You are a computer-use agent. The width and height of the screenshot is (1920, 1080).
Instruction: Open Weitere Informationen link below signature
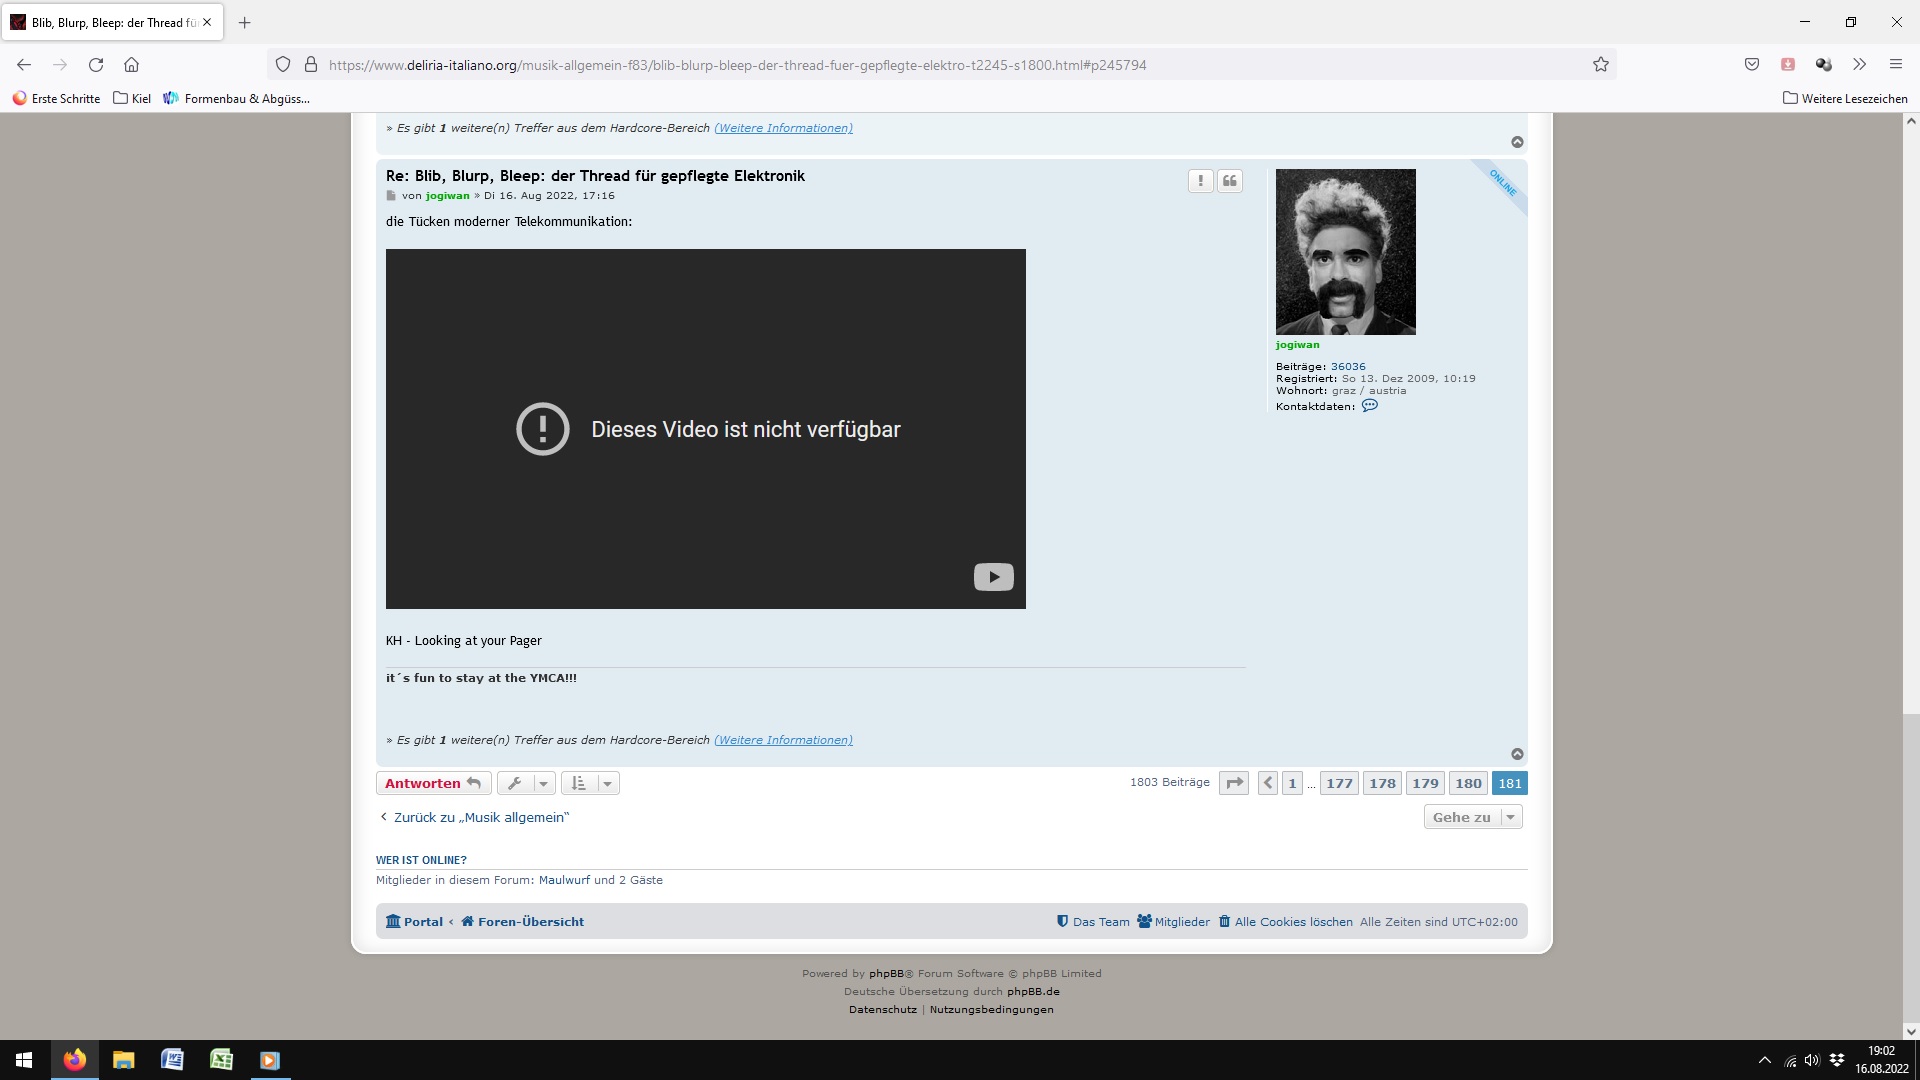pyautogui.click(x=783, y=740)
